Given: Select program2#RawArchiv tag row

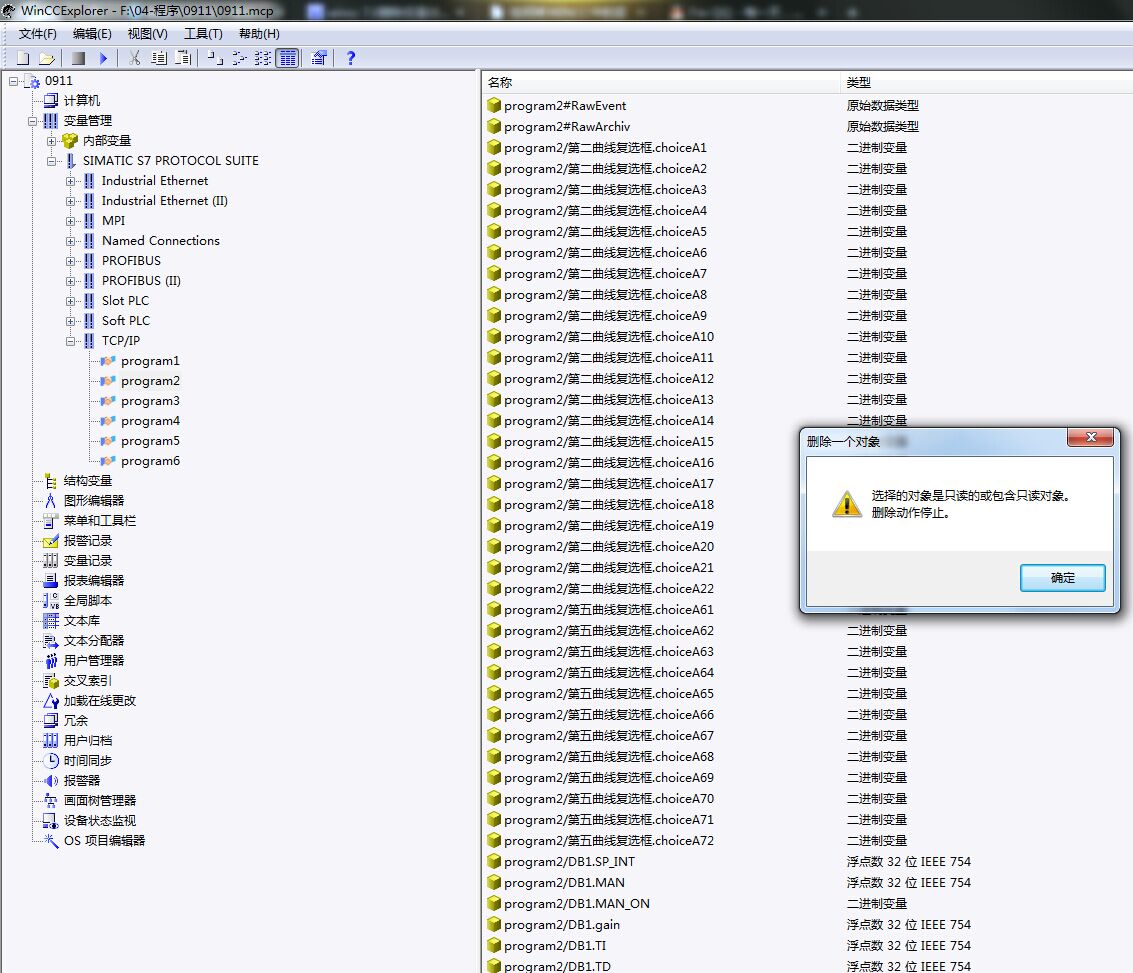Looking at the screenshot, I should click(x=567, y=126).
